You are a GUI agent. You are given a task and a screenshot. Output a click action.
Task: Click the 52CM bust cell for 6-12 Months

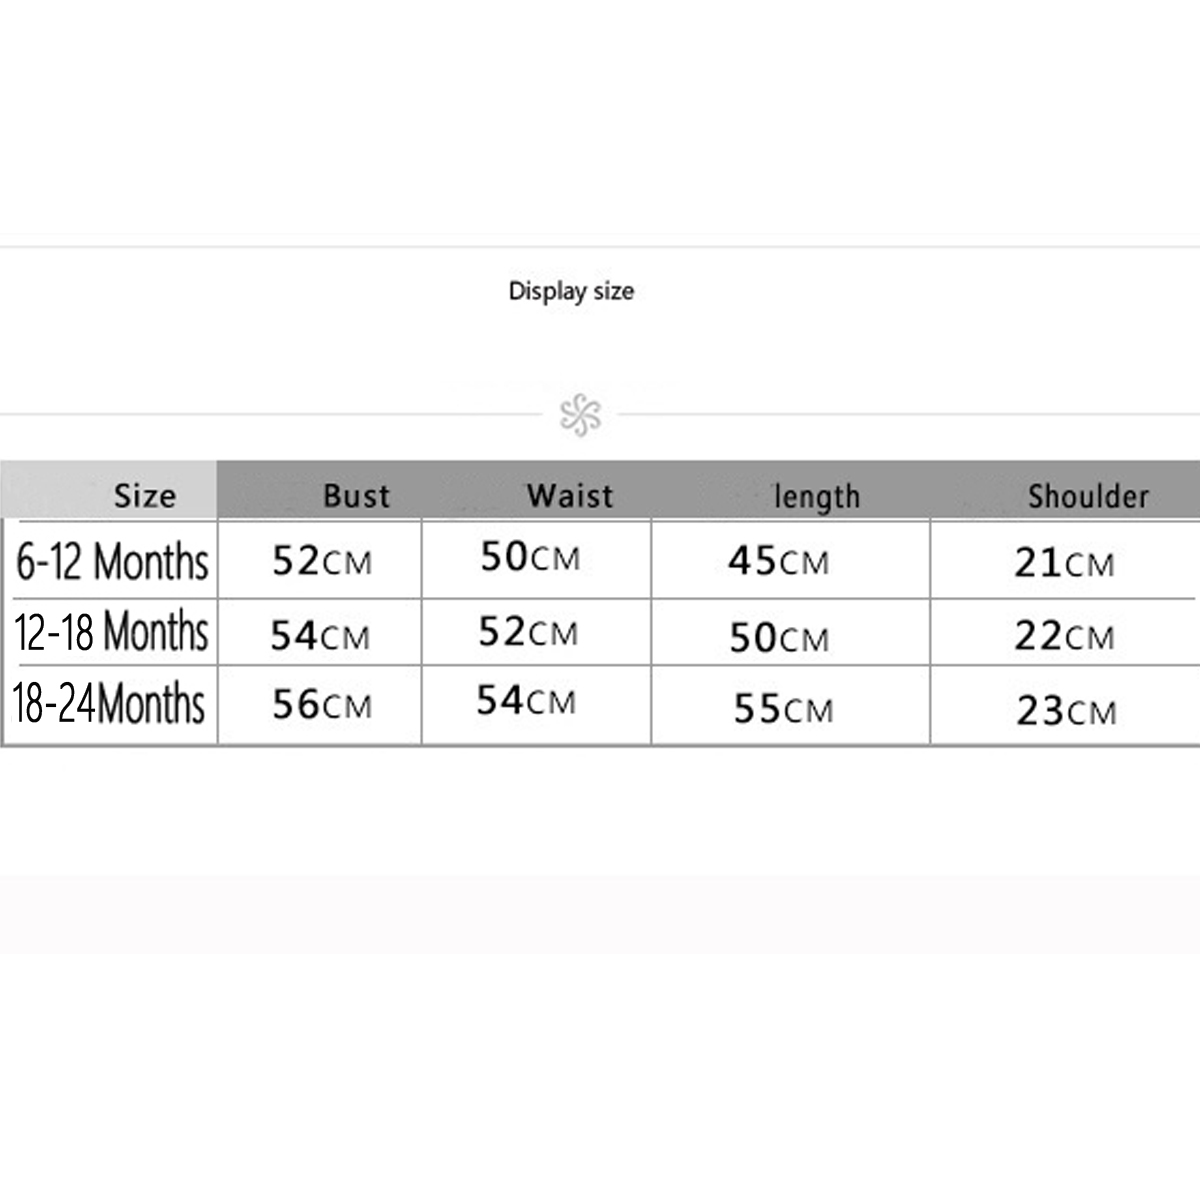[x=321, y=561]
